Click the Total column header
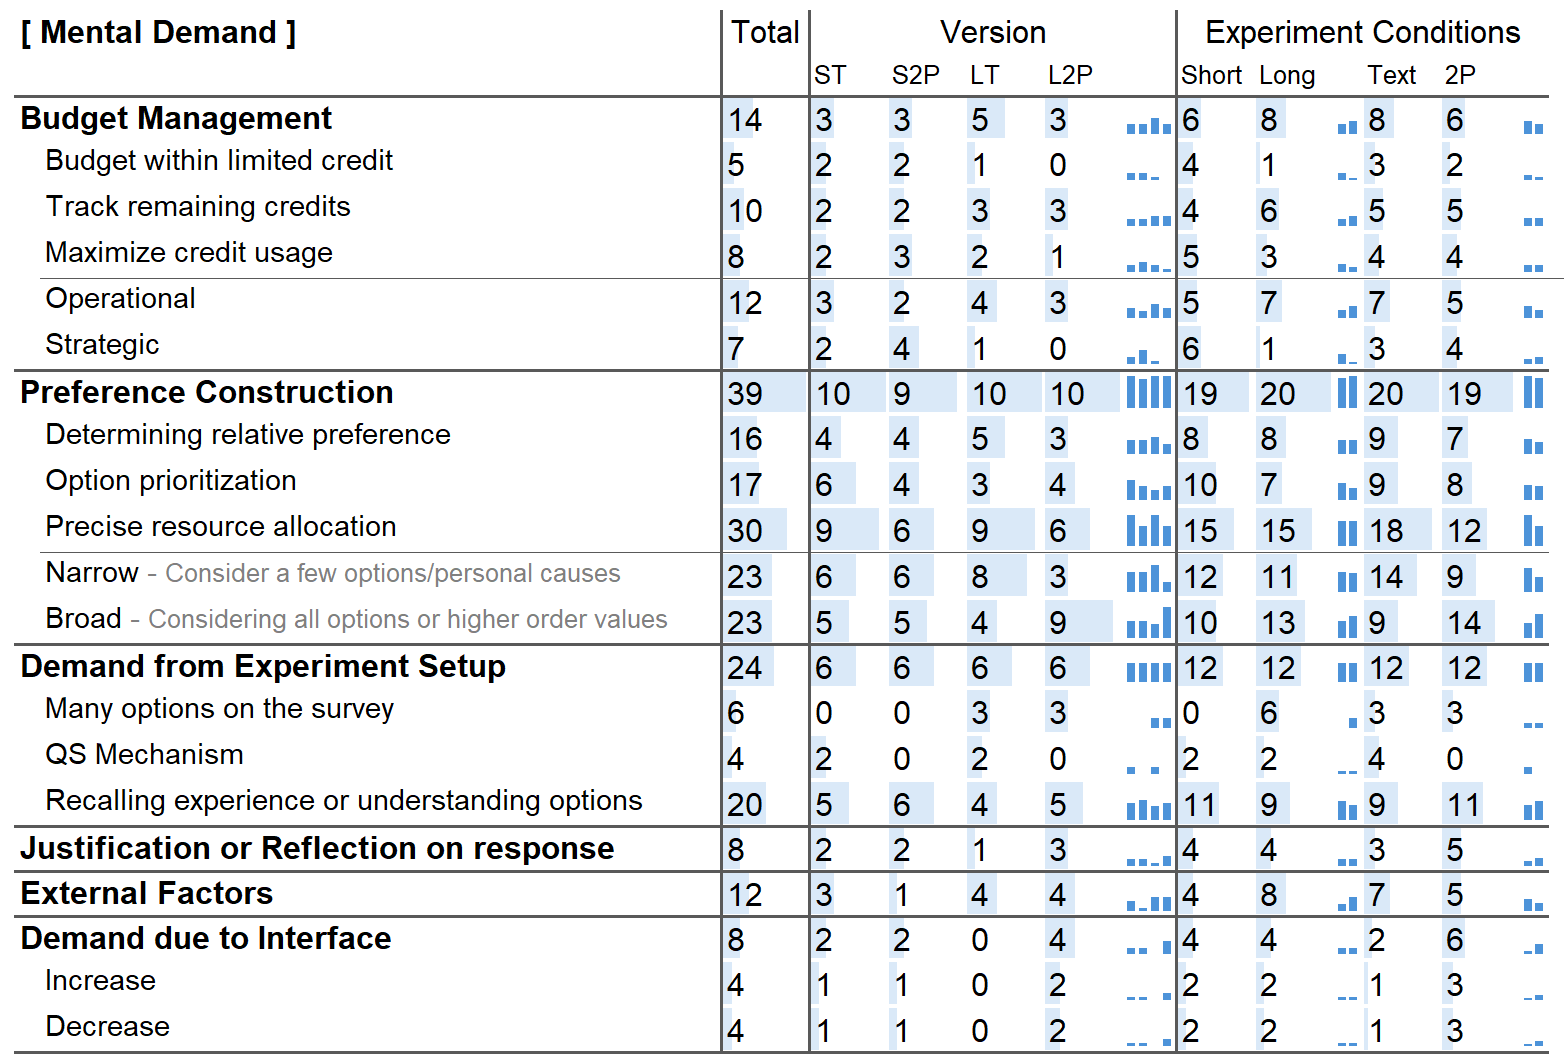This screenshot has width=1564, height=1055. 765,33
